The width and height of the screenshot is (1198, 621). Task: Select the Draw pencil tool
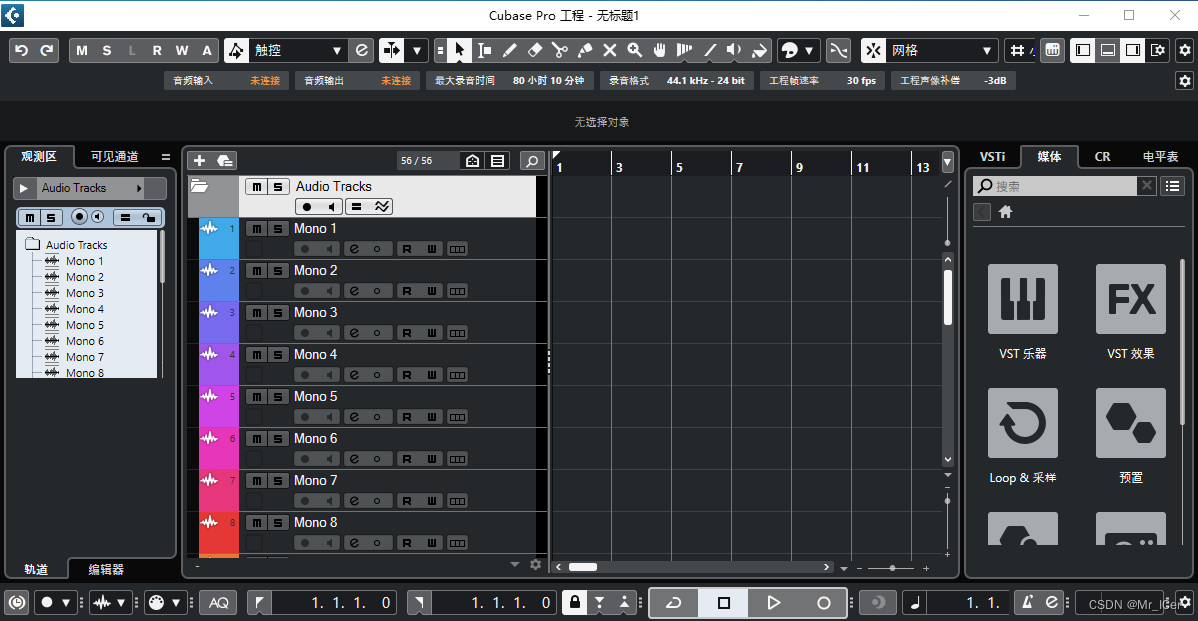[510, 50]
